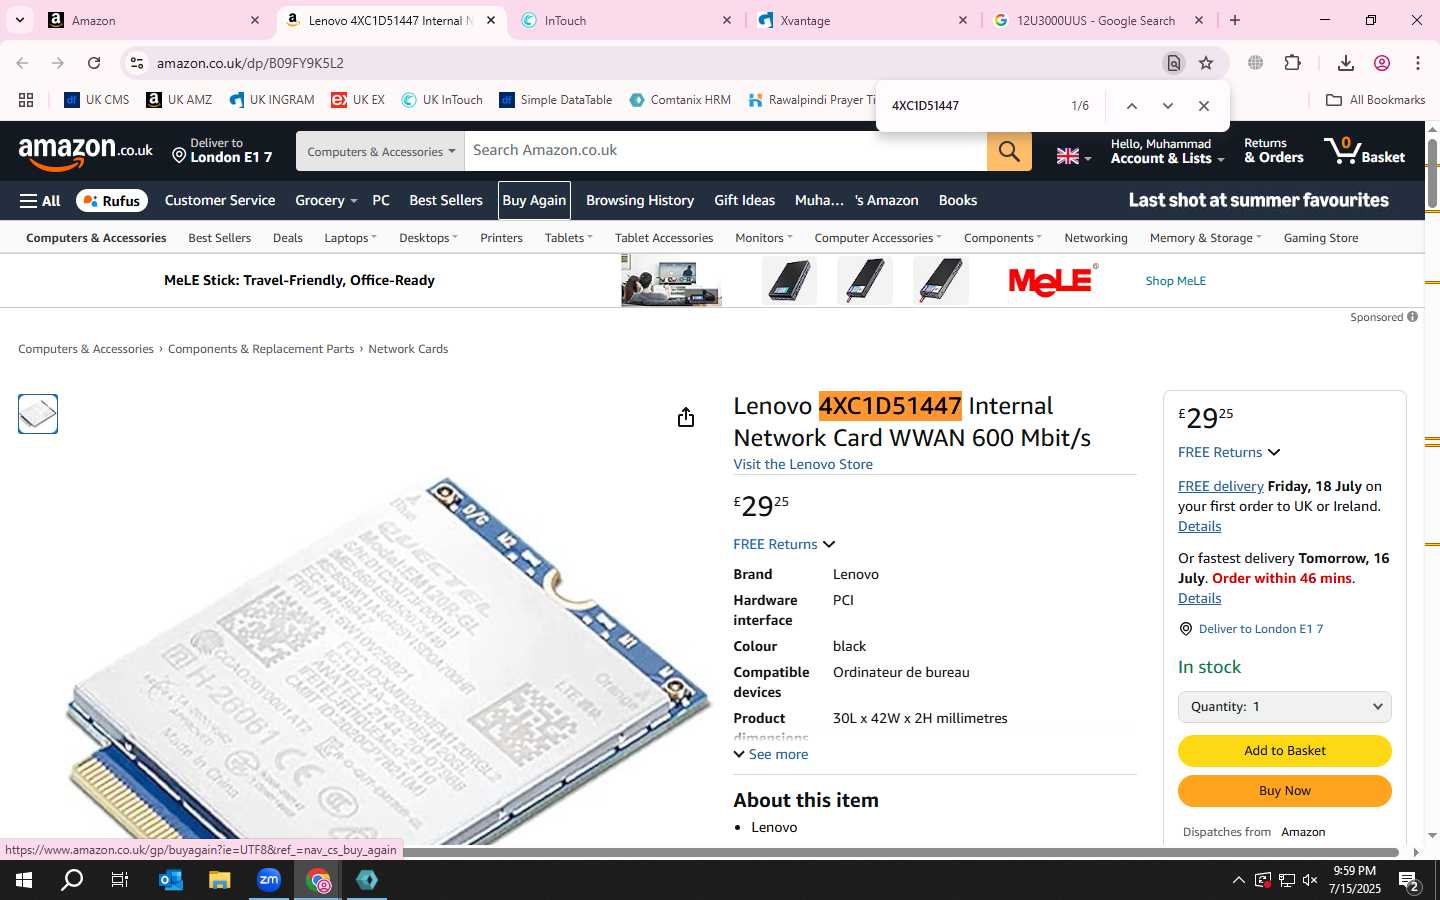Open Windows Start menu
The width and height of the screenshot is (1440, 900).
(24, 880)
